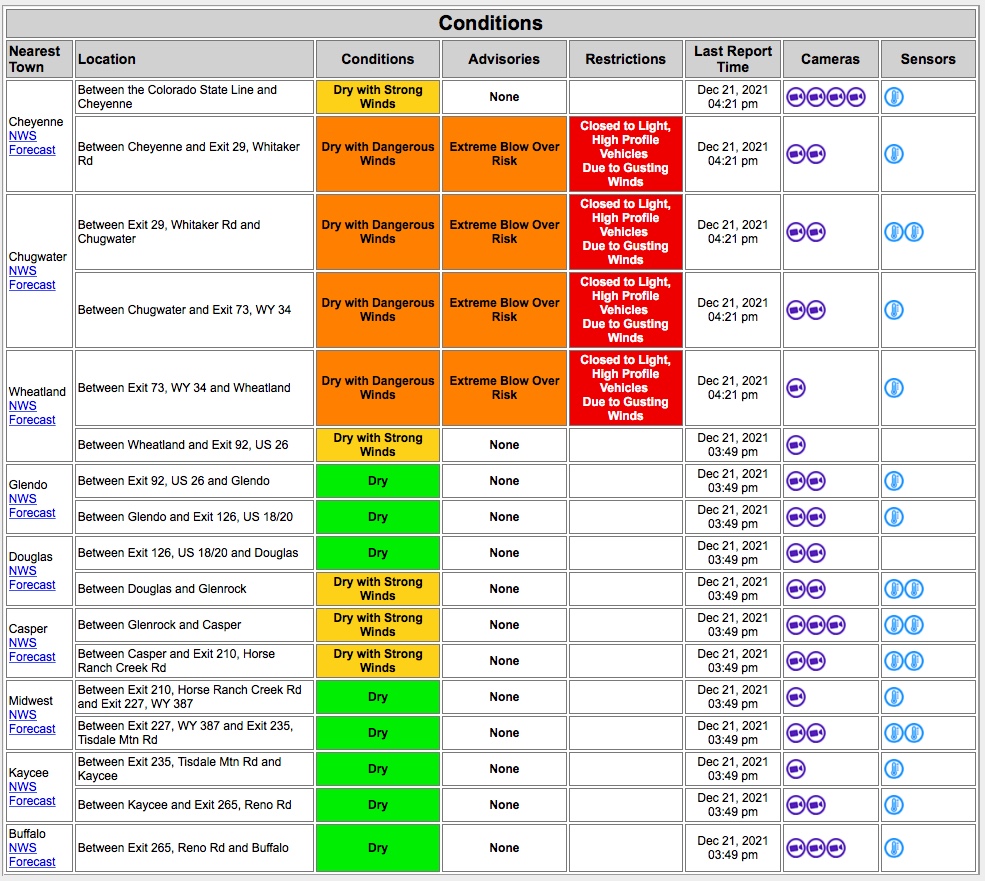This screenshot has width=985, height=881.
Task: Click the Conditions column header
Action: pos(378,59)
